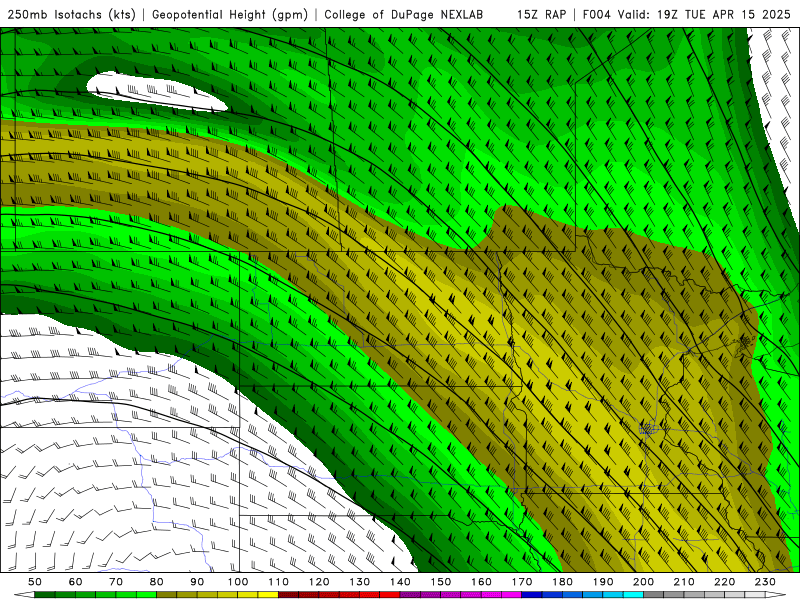
Task: Click the 'F004 Valid: 19Z TUE APR 15 2025' text
Action: 687,15
